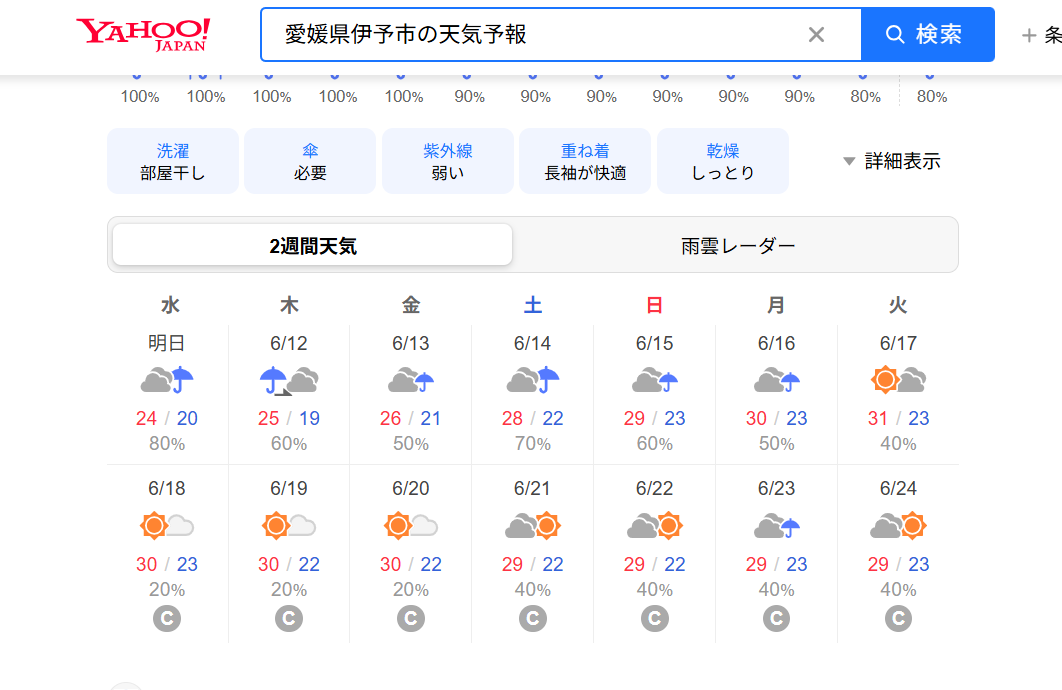
Task: Click the 検索 search button
Action: click(x=927, y=35)
